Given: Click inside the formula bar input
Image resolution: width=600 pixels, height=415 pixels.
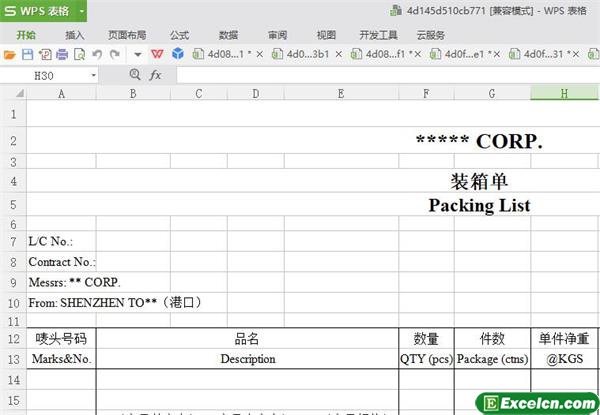Looking at the screenshot, I should tap(388, 75).
